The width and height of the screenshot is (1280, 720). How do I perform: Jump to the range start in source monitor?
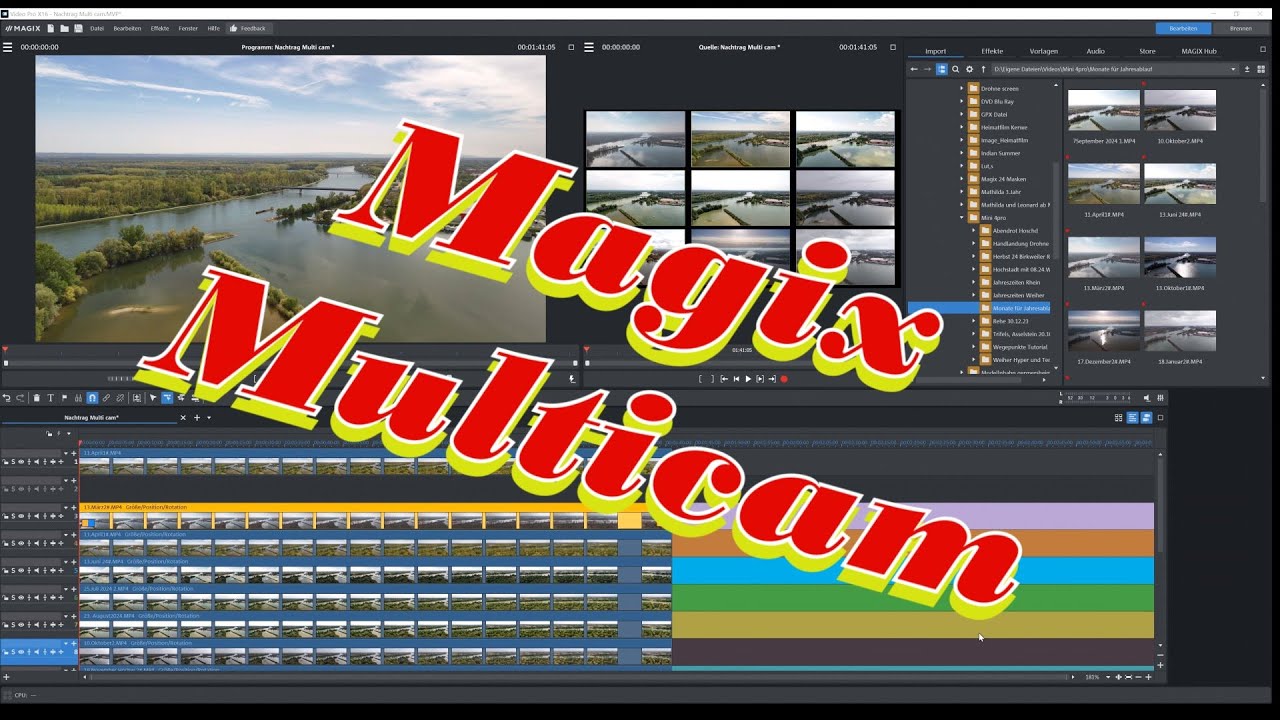click(x=724, y=379)
